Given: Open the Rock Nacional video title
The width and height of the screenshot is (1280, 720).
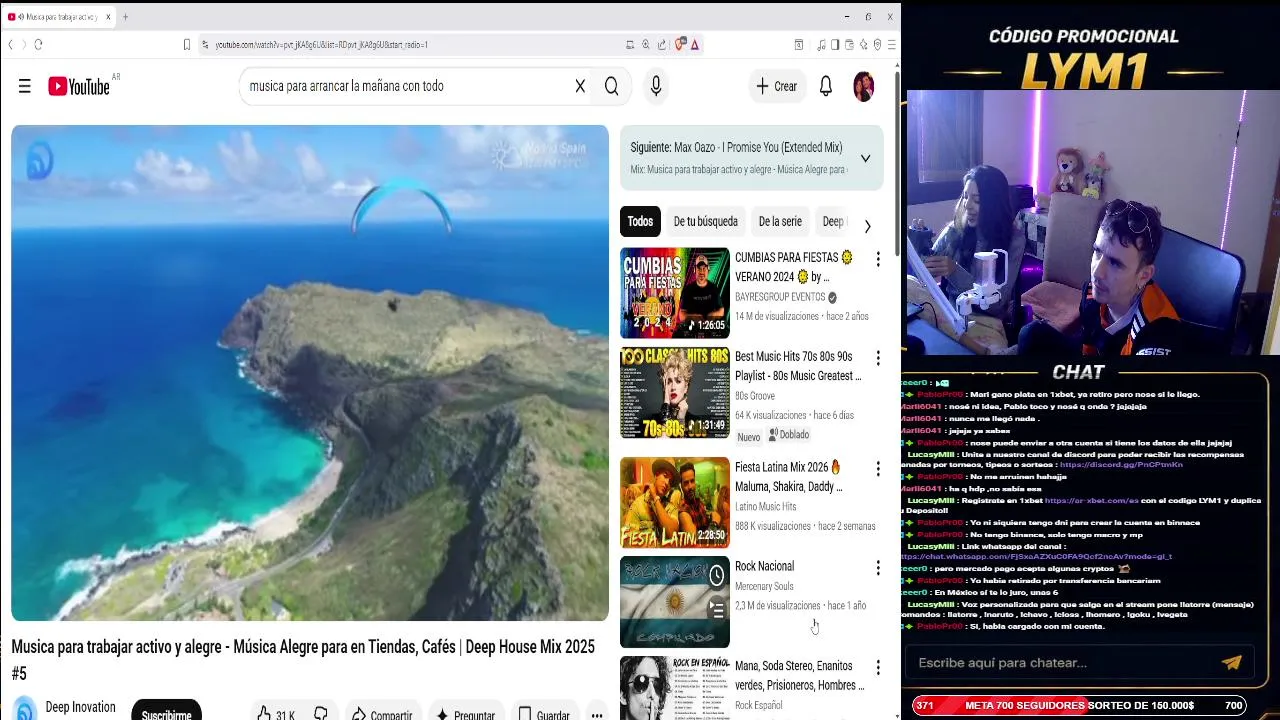Looking at the screenshot, I should click(x=764, y=567).
